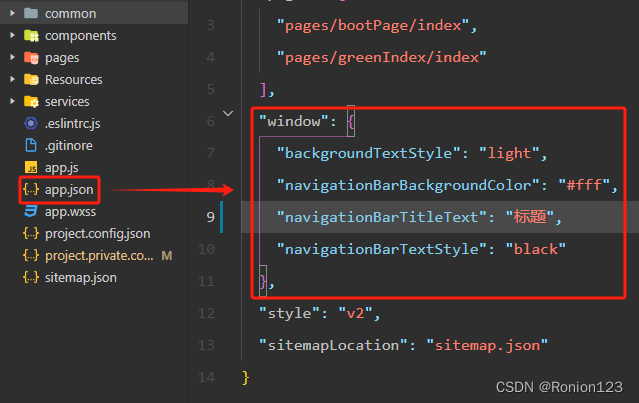Click the .eslintrc.js ESLint icon

[31, 123]
